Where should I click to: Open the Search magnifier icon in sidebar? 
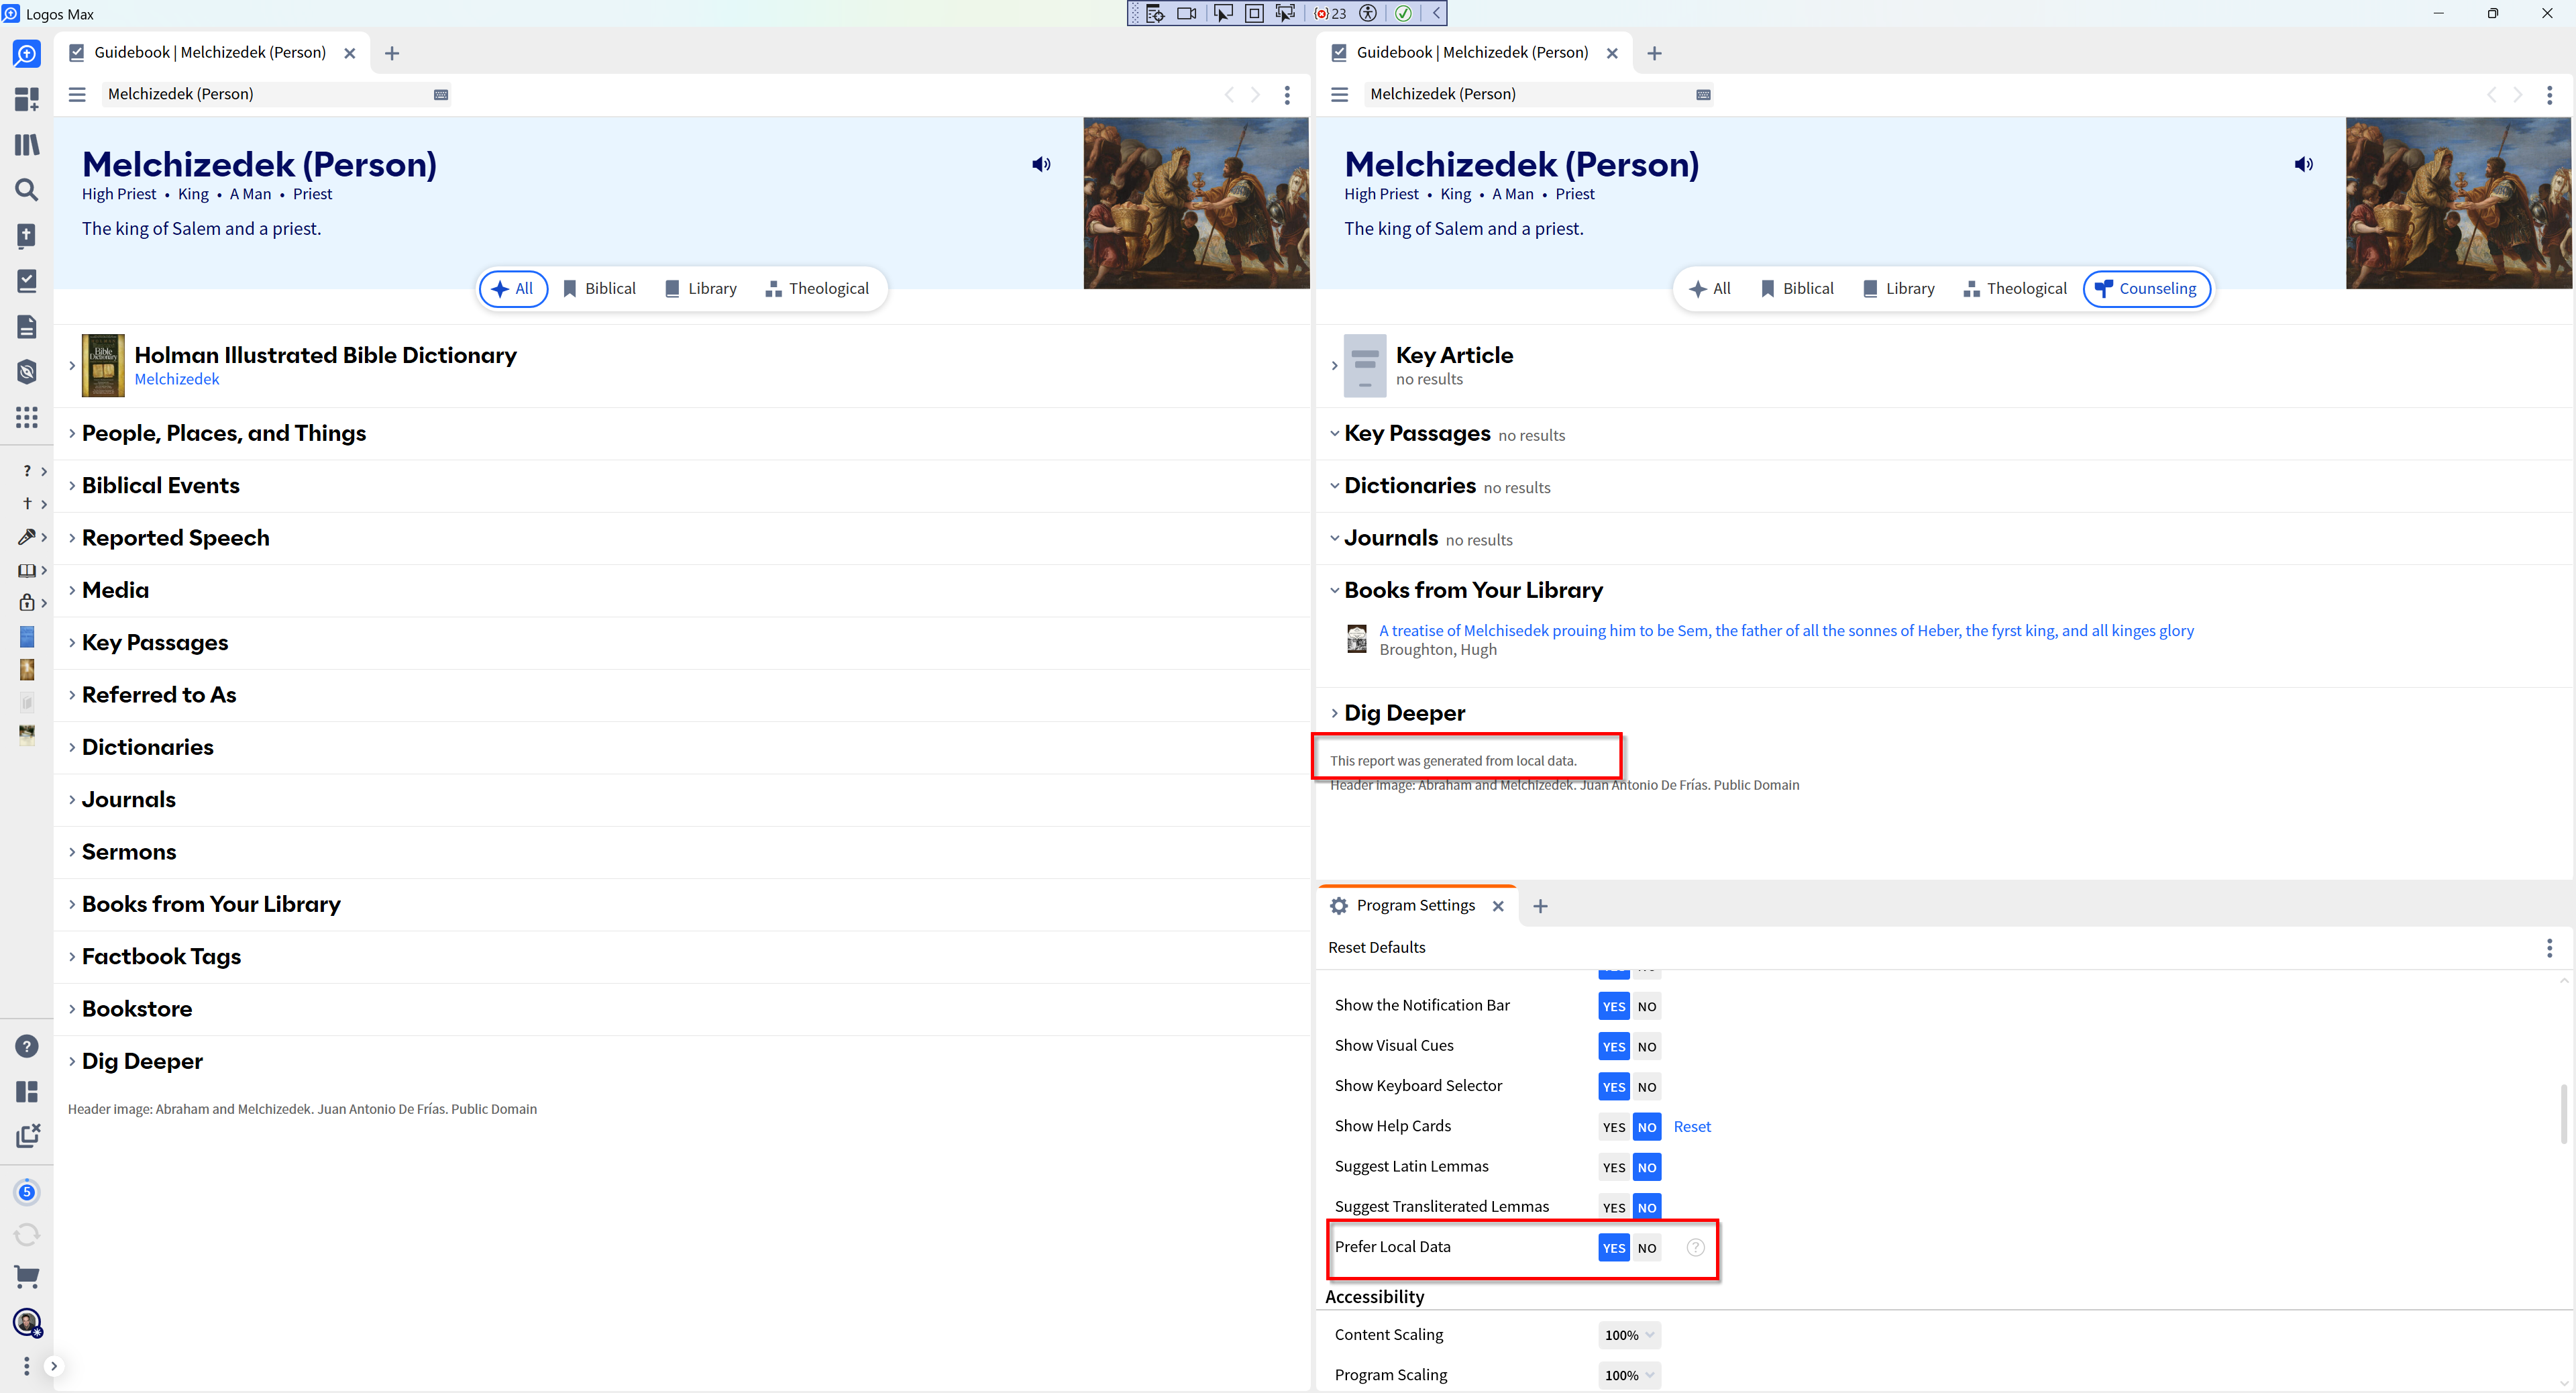(27, 190)
